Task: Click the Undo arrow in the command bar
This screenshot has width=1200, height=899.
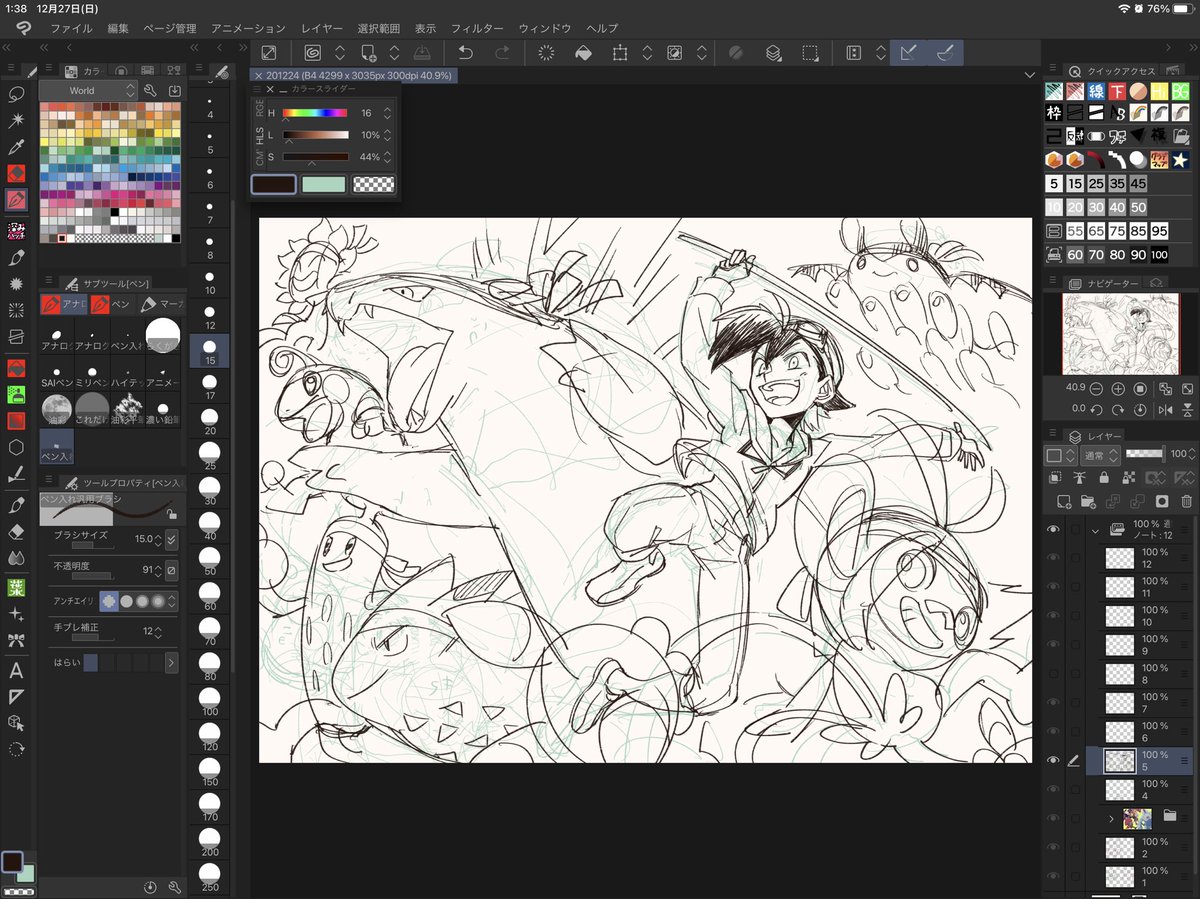Action: coord(465,53)
